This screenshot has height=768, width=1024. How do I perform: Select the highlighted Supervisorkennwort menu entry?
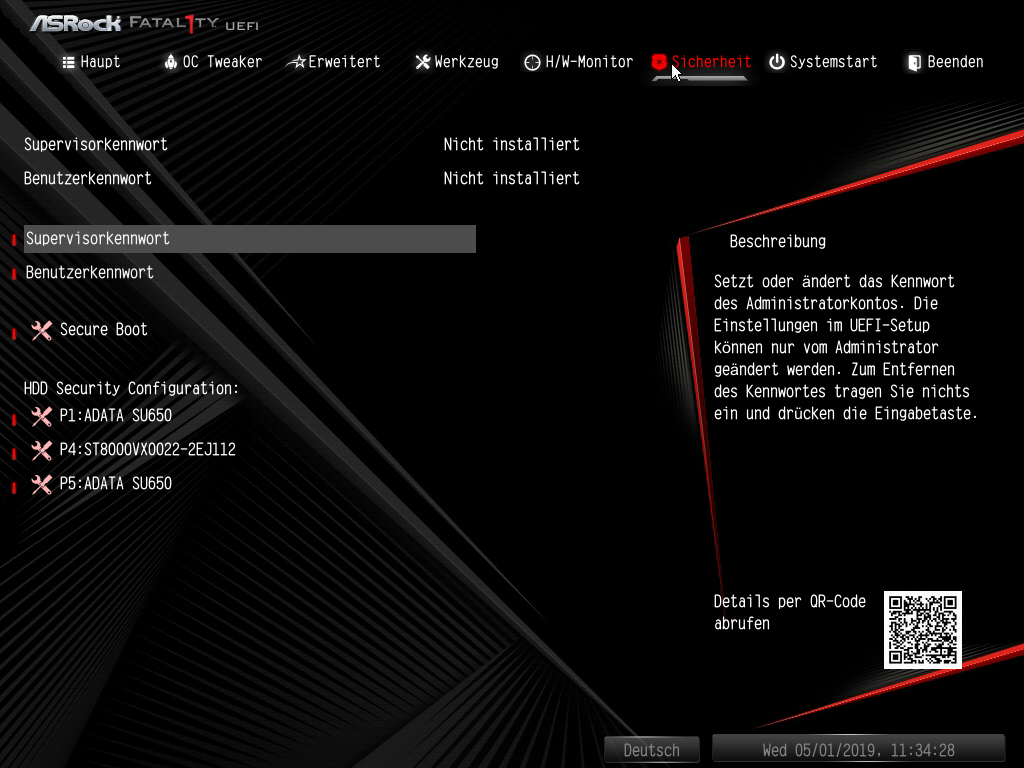click(x=249, y=239)
